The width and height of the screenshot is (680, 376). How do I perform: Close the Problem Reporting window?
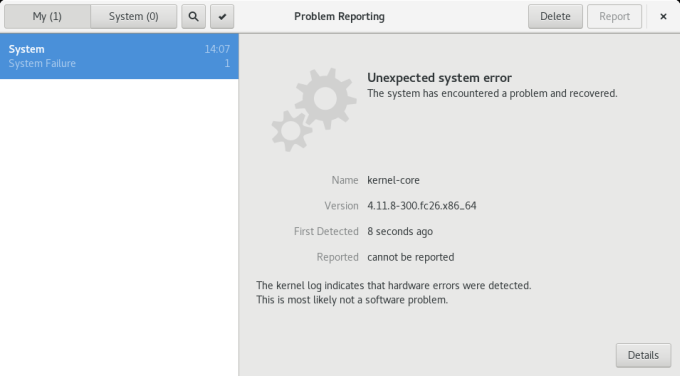663,16
